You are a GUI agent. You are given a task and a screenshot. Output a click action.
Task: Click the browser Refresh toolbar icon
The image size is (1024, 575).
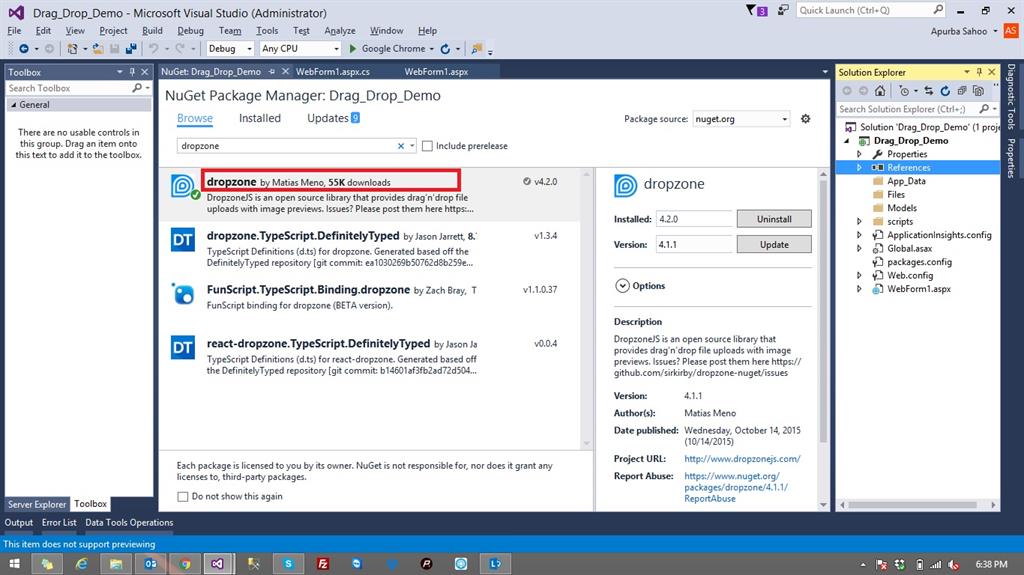tap(445, 48)
